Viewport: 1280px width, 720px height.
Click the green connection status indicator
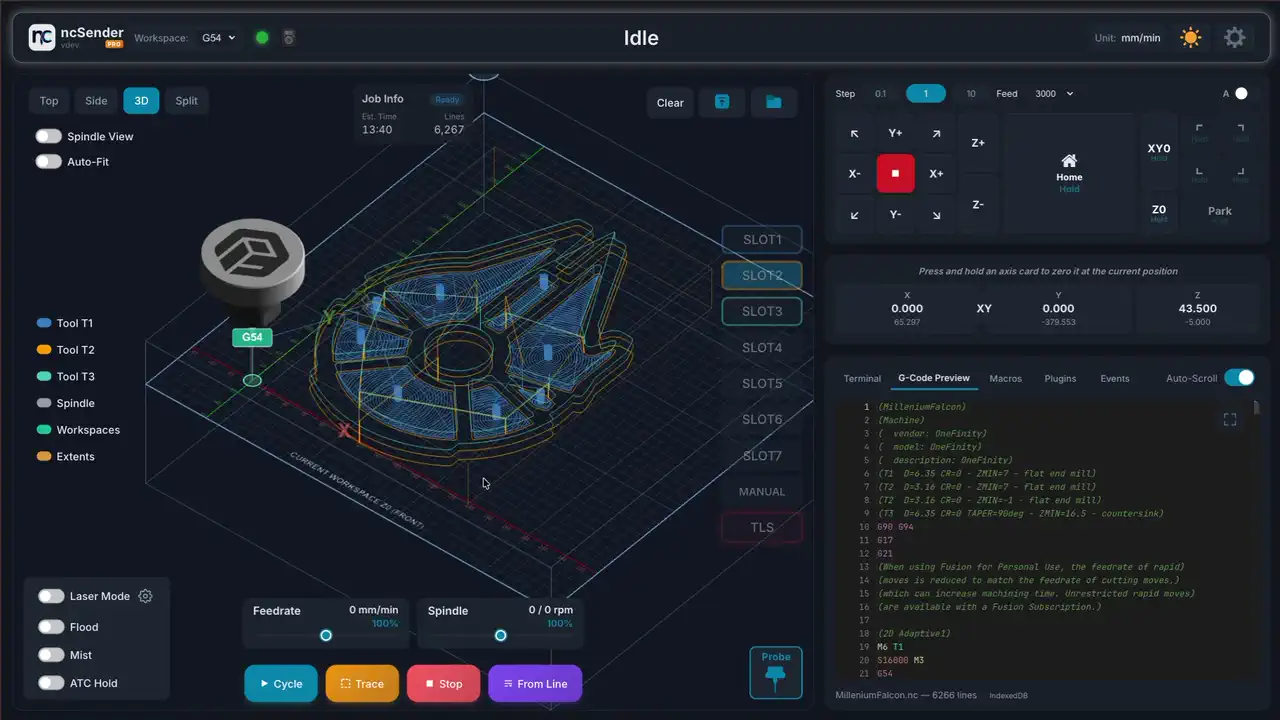coord(262,38)
